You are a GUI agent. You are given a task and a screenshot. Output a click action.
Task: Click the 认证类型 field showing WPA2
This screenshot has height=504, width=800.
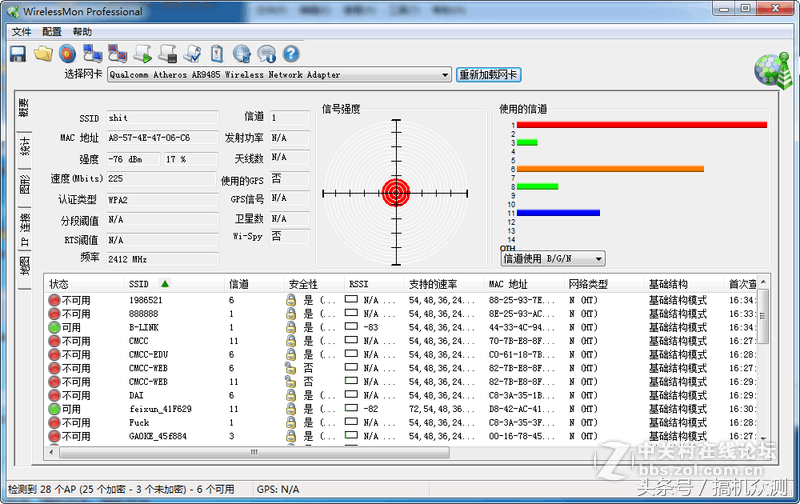click(x=162, y=200)
